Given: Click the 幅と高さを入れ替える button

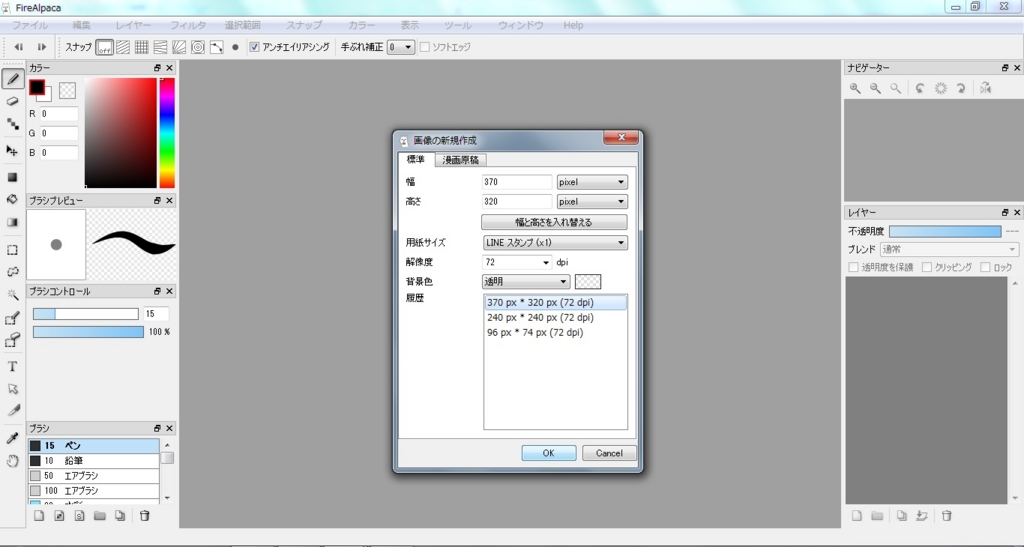Looking at the screenshot, I should [554, 222].
